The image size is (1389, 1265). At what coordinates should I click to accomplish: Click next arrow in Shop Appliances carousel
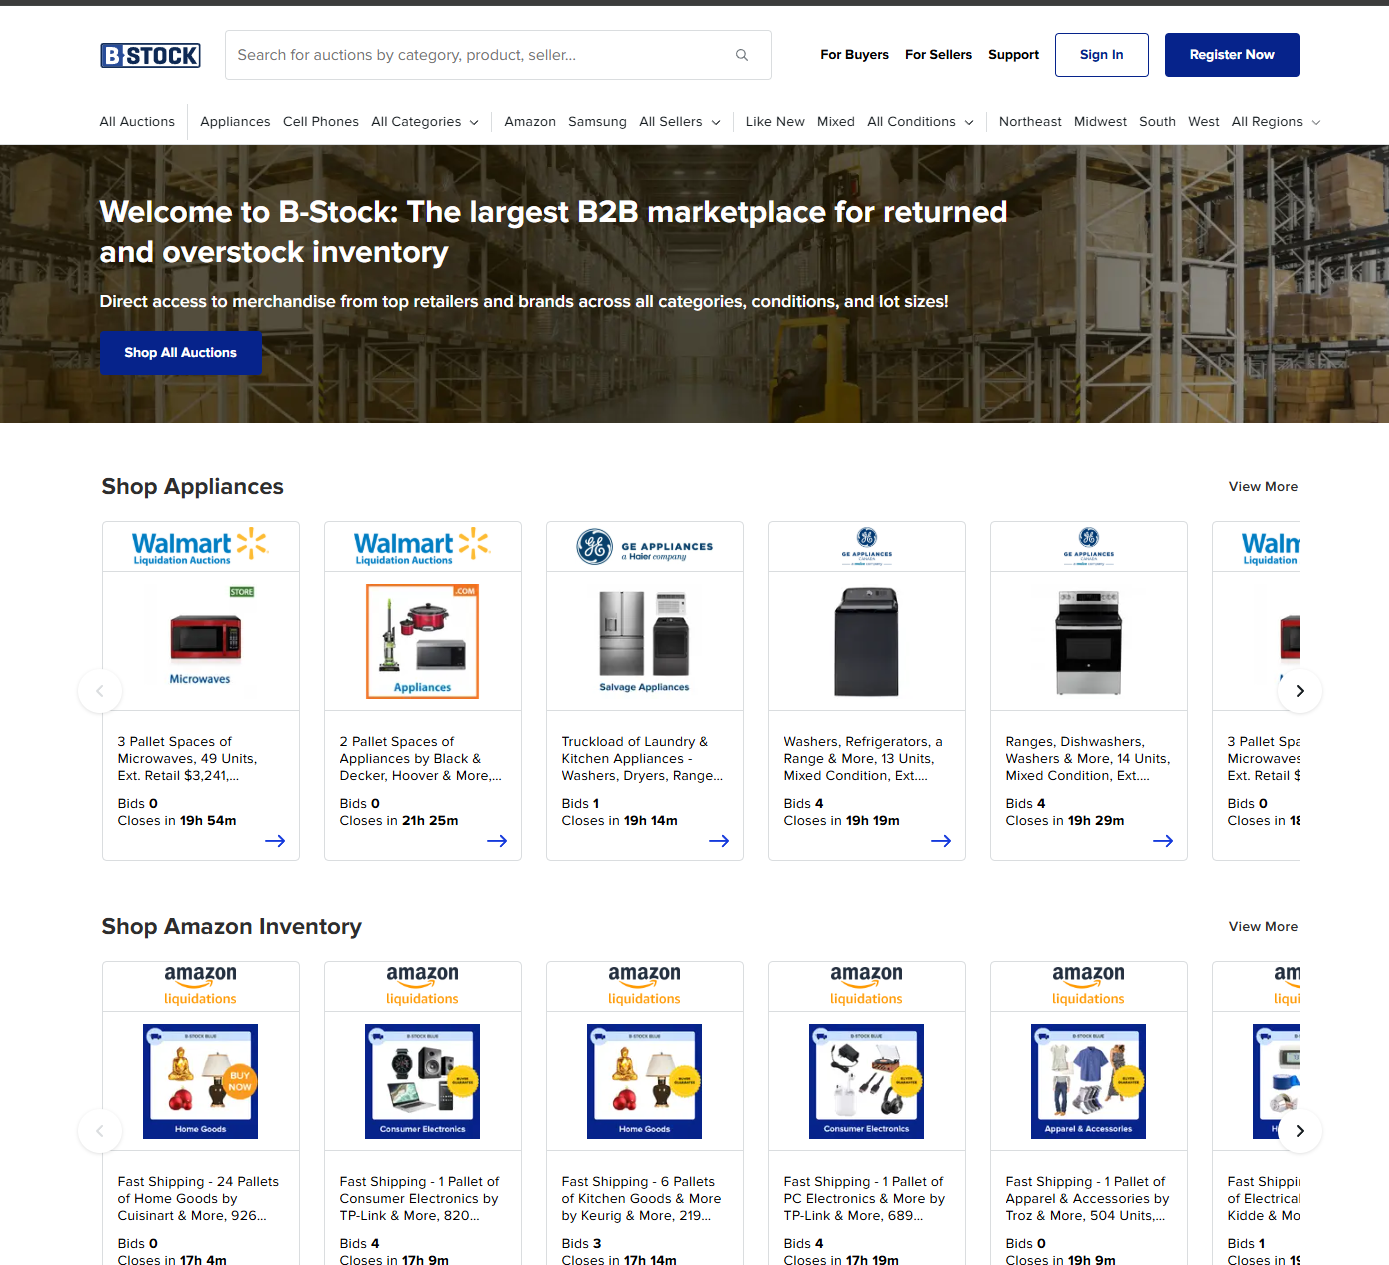pyautogui.click(x=1299, y=691)
